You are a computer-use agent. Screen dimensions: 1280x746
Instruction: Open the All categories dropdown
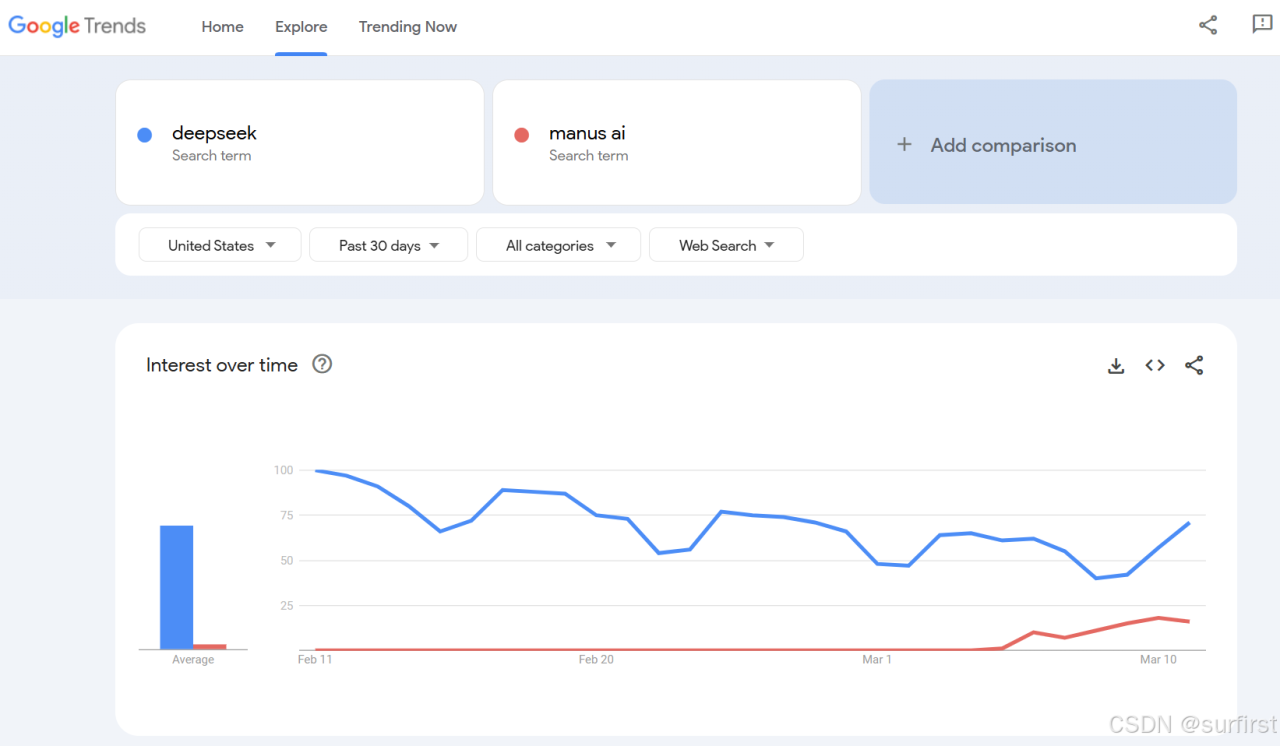point(558,245)
